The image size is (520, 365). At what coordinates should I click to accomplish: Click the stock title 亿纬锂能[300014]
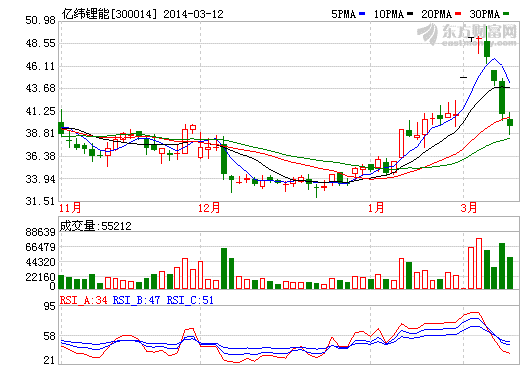[x=109, y=14]
